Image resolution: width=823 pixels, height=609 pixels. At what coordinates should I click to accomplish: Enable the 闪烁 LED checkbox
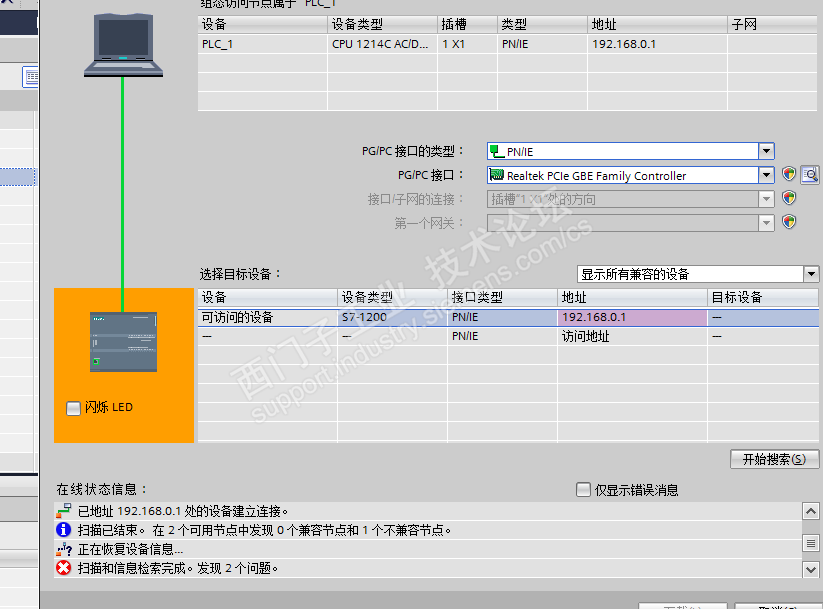[x=73, y=408]
